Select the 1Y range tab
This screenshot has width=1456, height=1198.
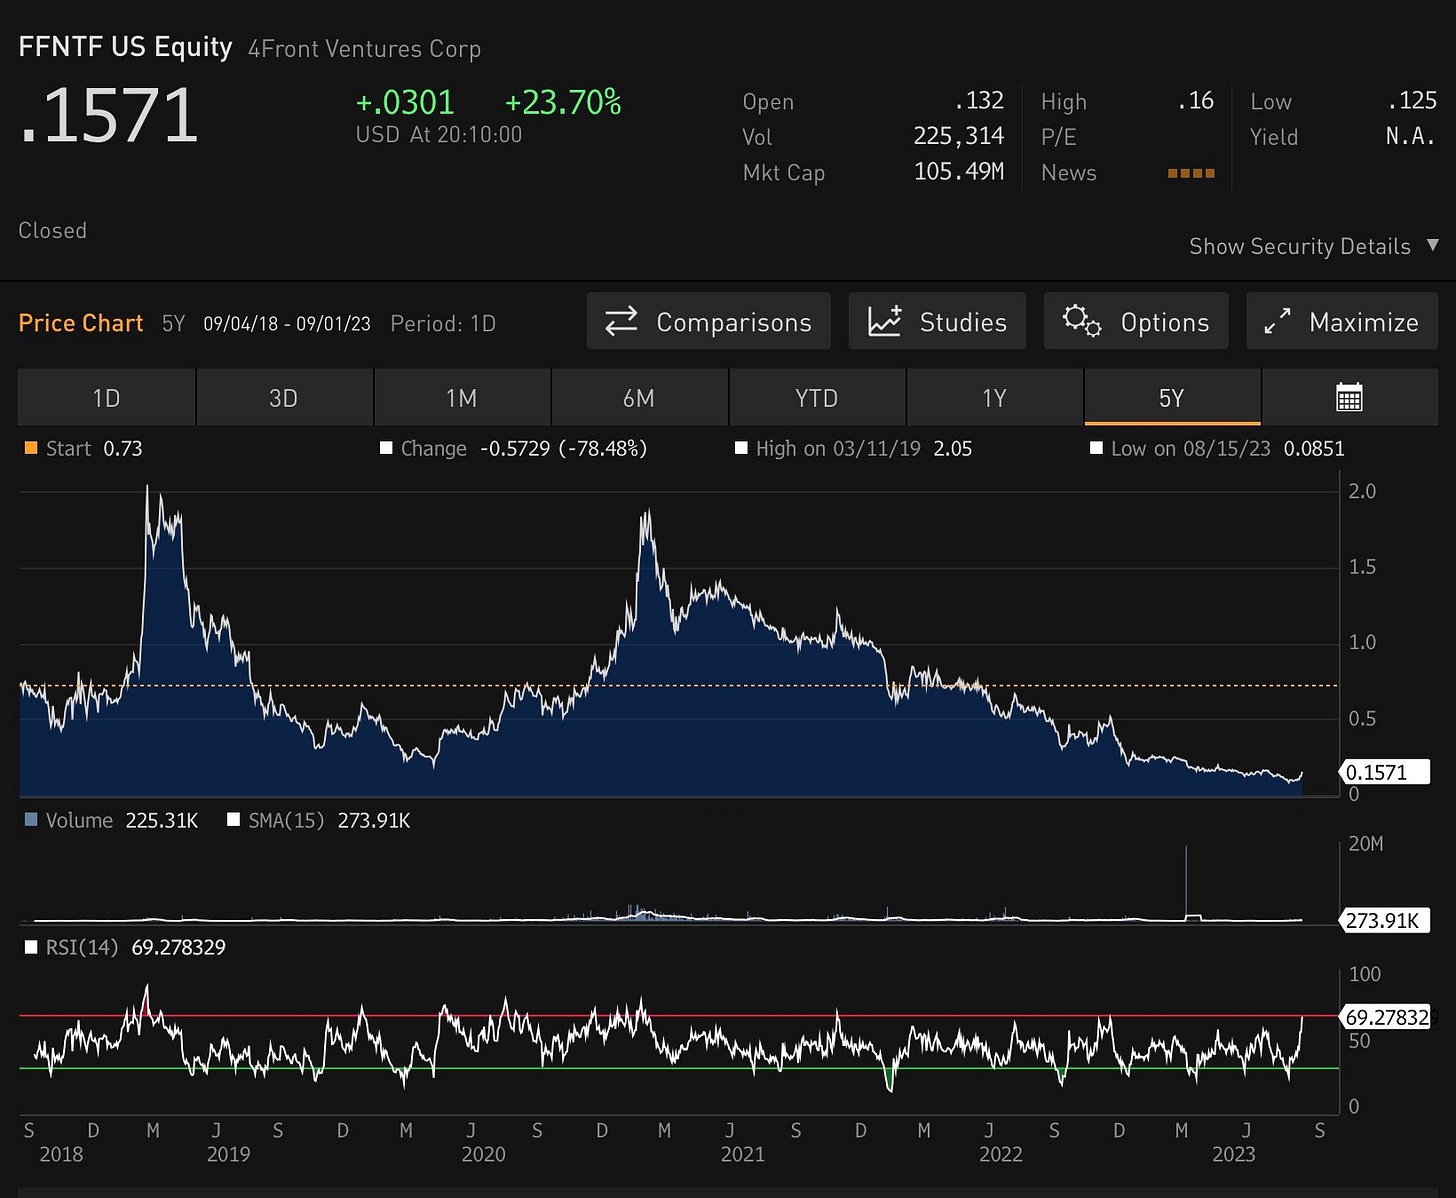[x=994, y=398]
